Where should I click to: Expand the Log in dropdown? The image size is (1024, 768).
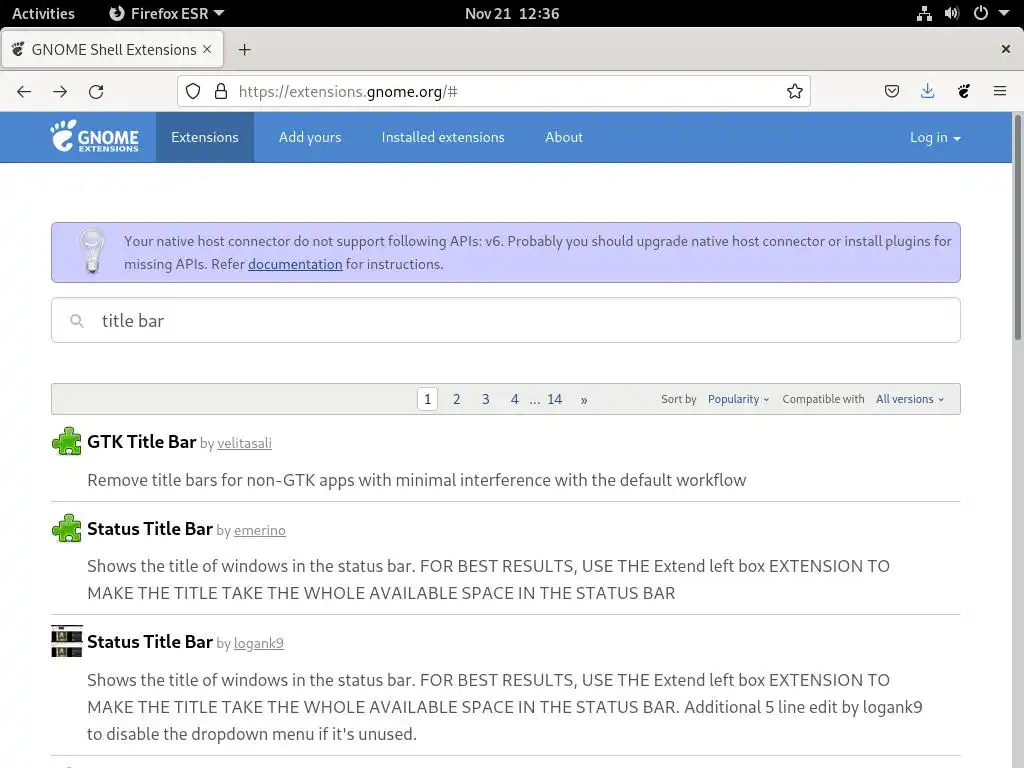pyautogui.click(x=935, y=137)
